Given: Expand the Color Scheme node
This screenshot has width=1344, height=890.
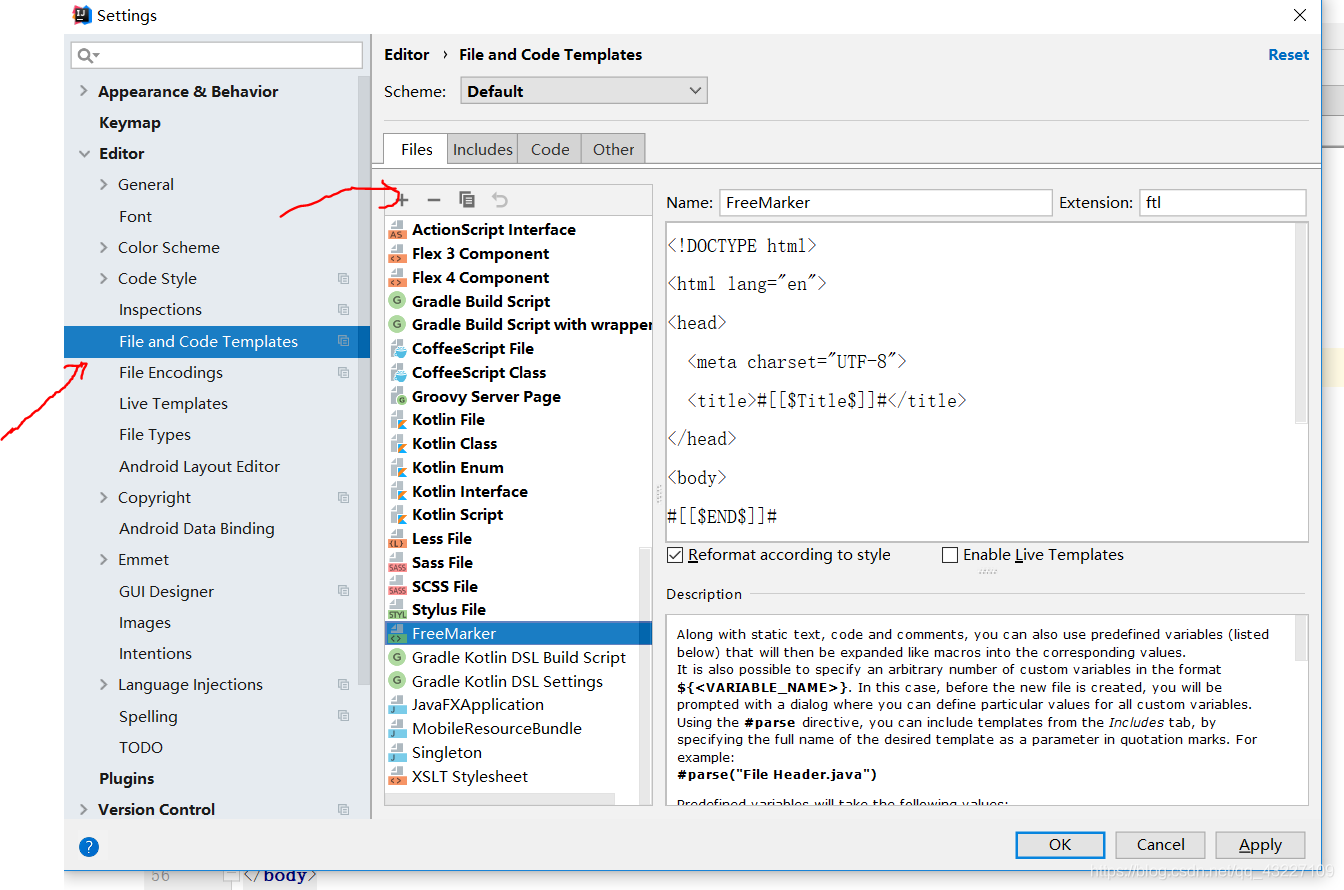Looking at the screenshot, I should coord(104,248).
